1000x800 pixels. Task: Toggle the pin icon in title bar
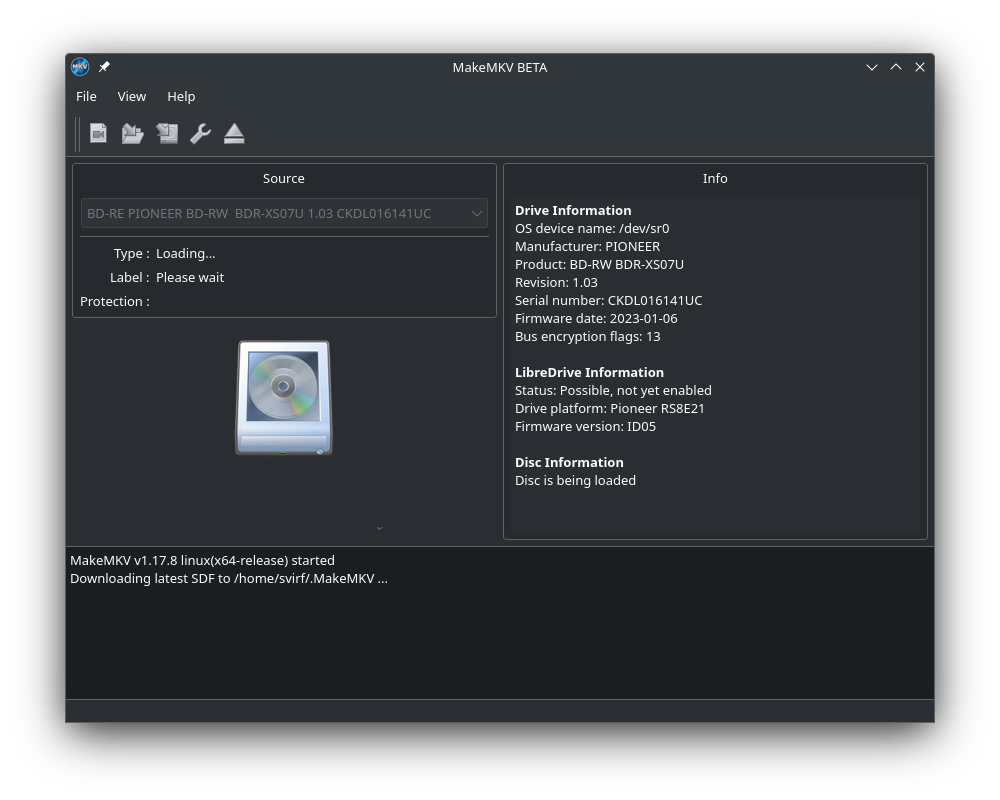coord(105,66)
